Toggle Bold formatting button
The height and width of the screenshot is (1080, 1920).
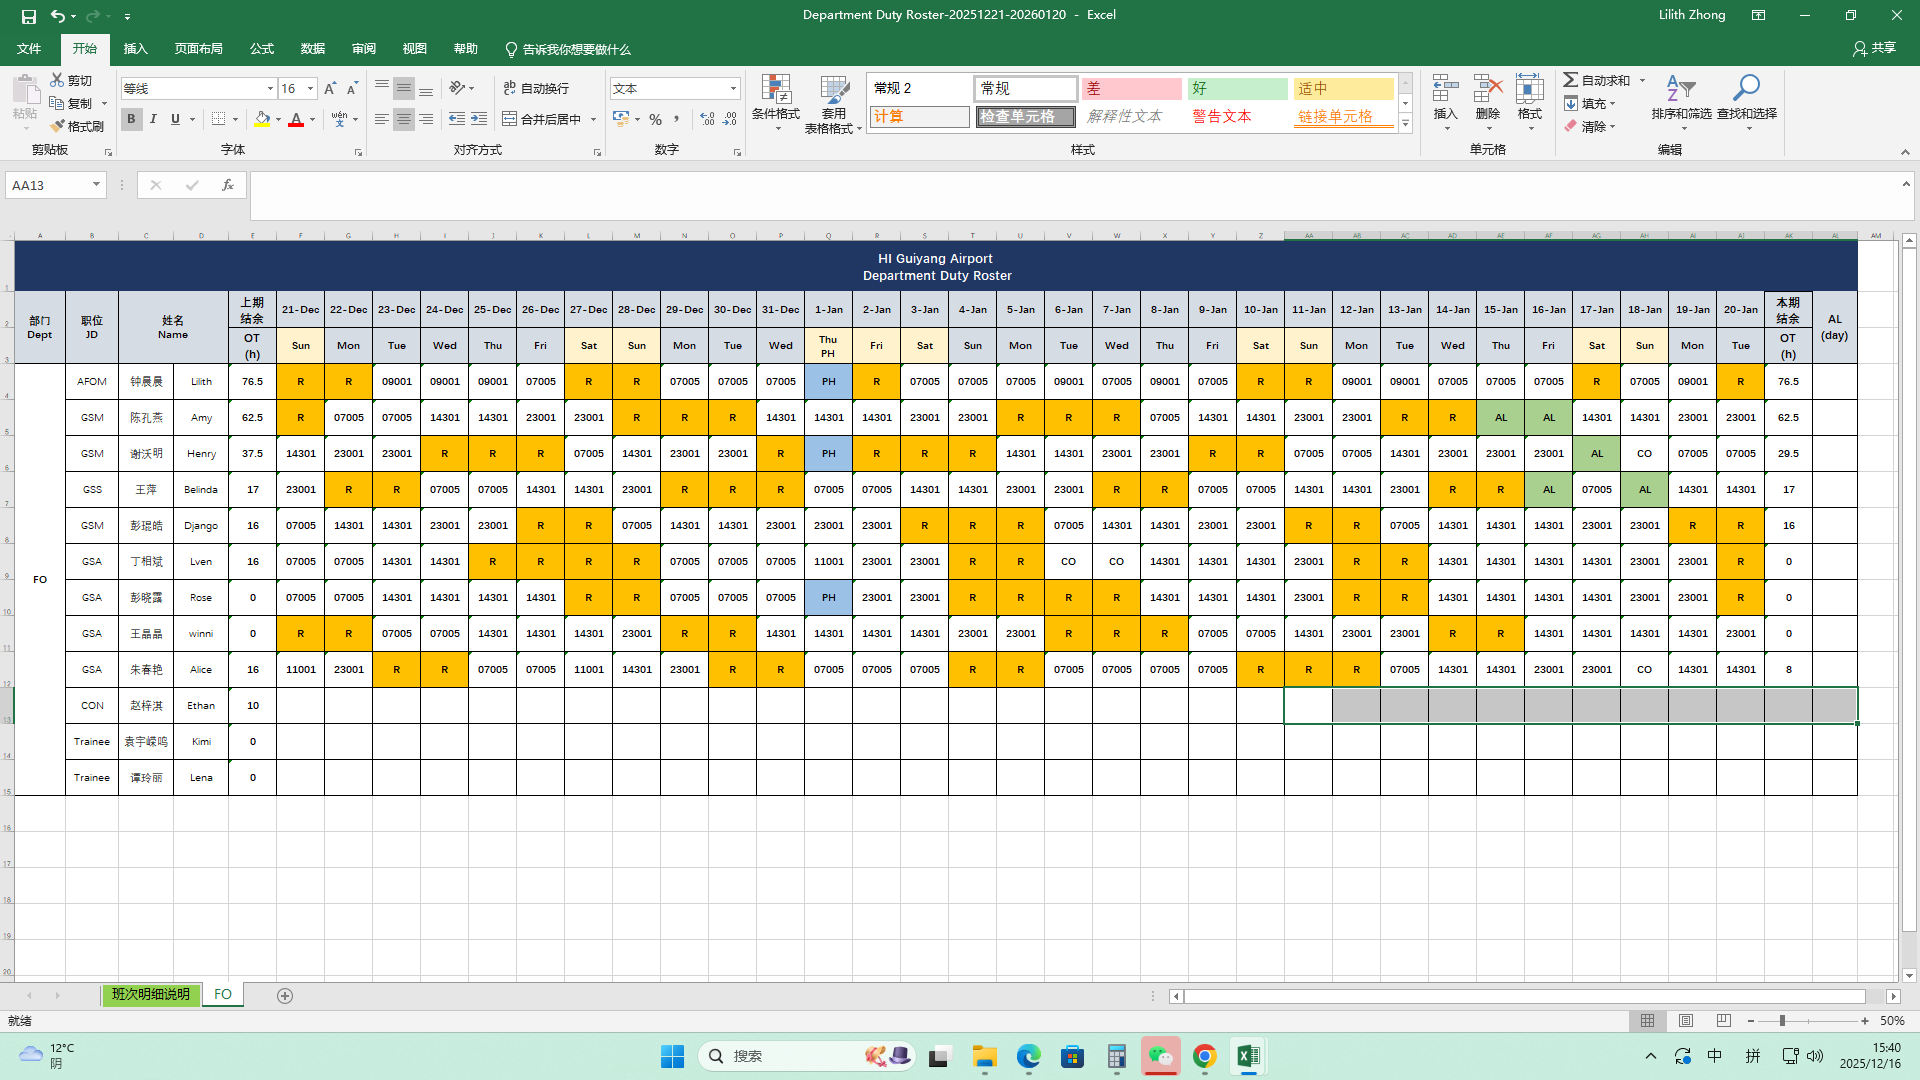(131, 119)
